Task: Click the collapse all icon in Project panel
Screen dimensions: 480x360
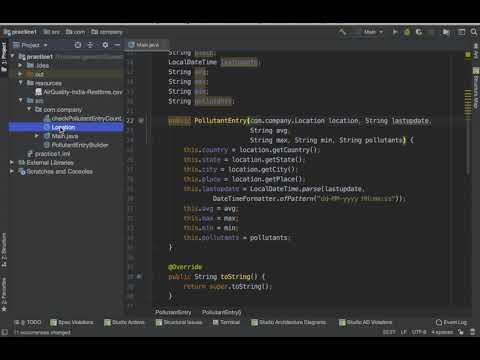Action: [x=91, y=45]
